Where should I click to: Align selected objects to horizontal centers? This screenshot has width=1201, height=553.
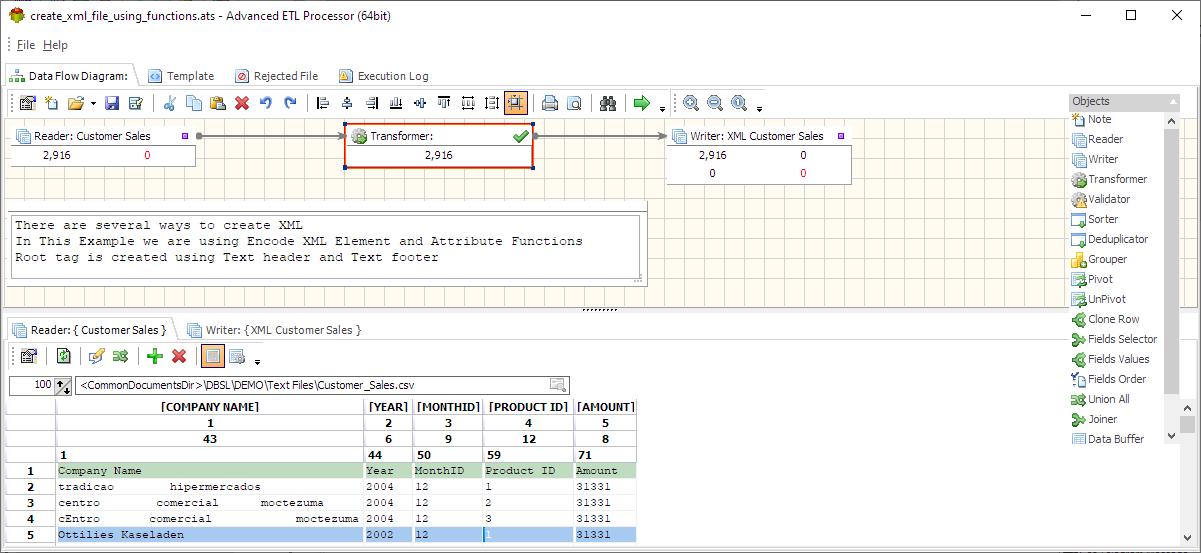(x=347, y=102)
